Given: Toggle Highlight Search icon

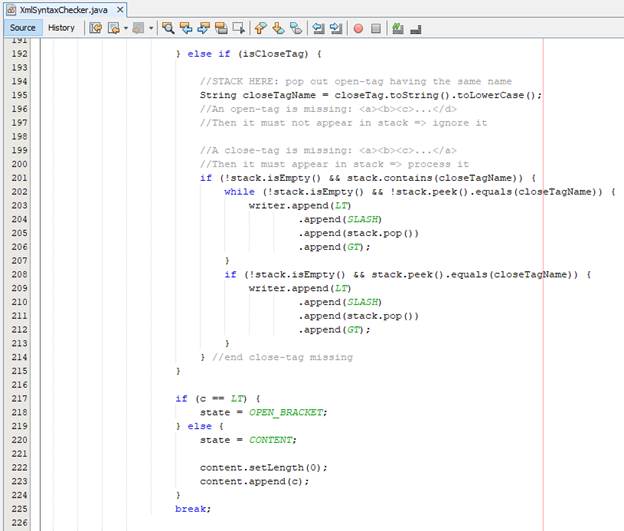Looking at the screenshot, I should 221,28.
